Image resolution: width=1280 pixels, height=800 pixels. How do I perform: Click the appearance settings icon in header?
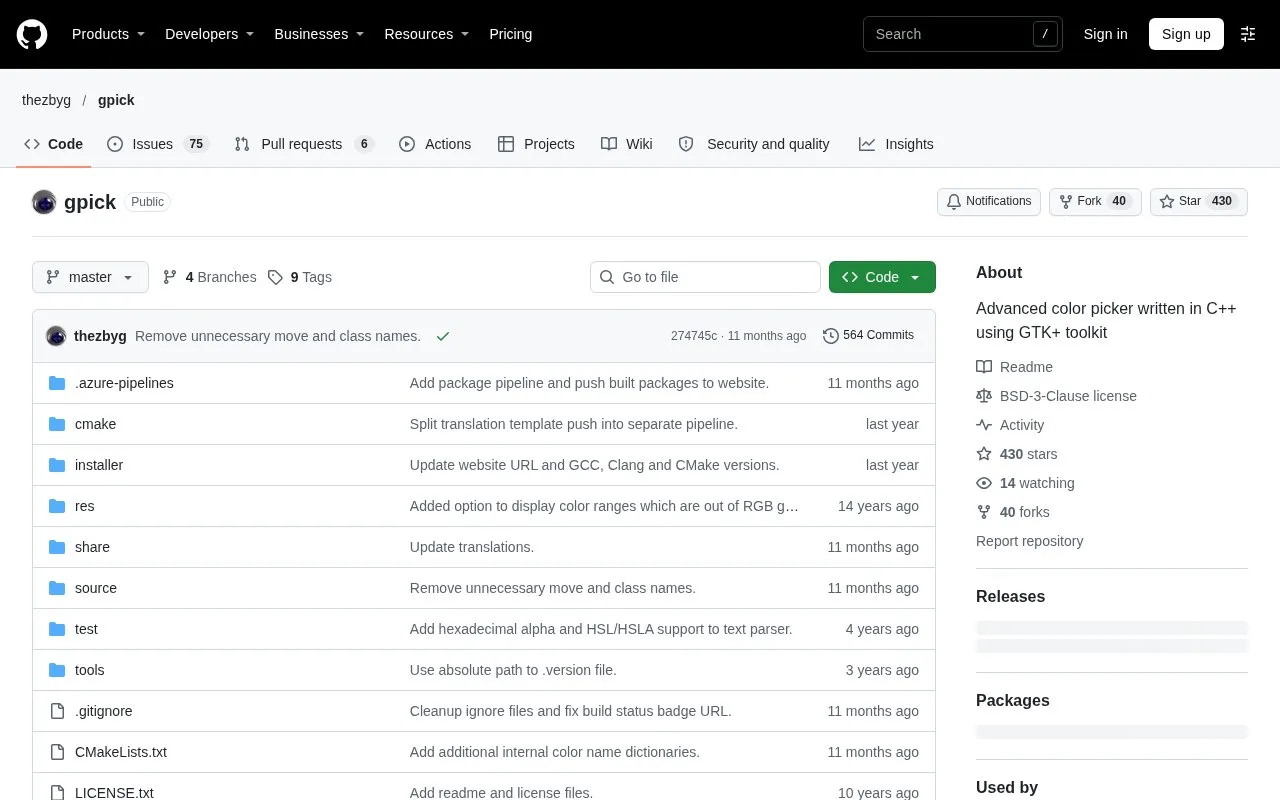(1248, 34)
